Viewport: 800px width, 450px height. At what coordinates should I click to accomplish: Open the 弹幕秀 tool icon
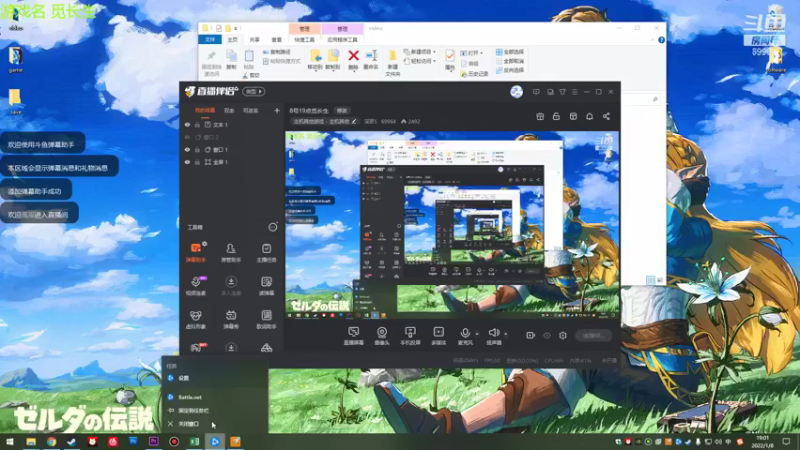click(x=231, y=319)
